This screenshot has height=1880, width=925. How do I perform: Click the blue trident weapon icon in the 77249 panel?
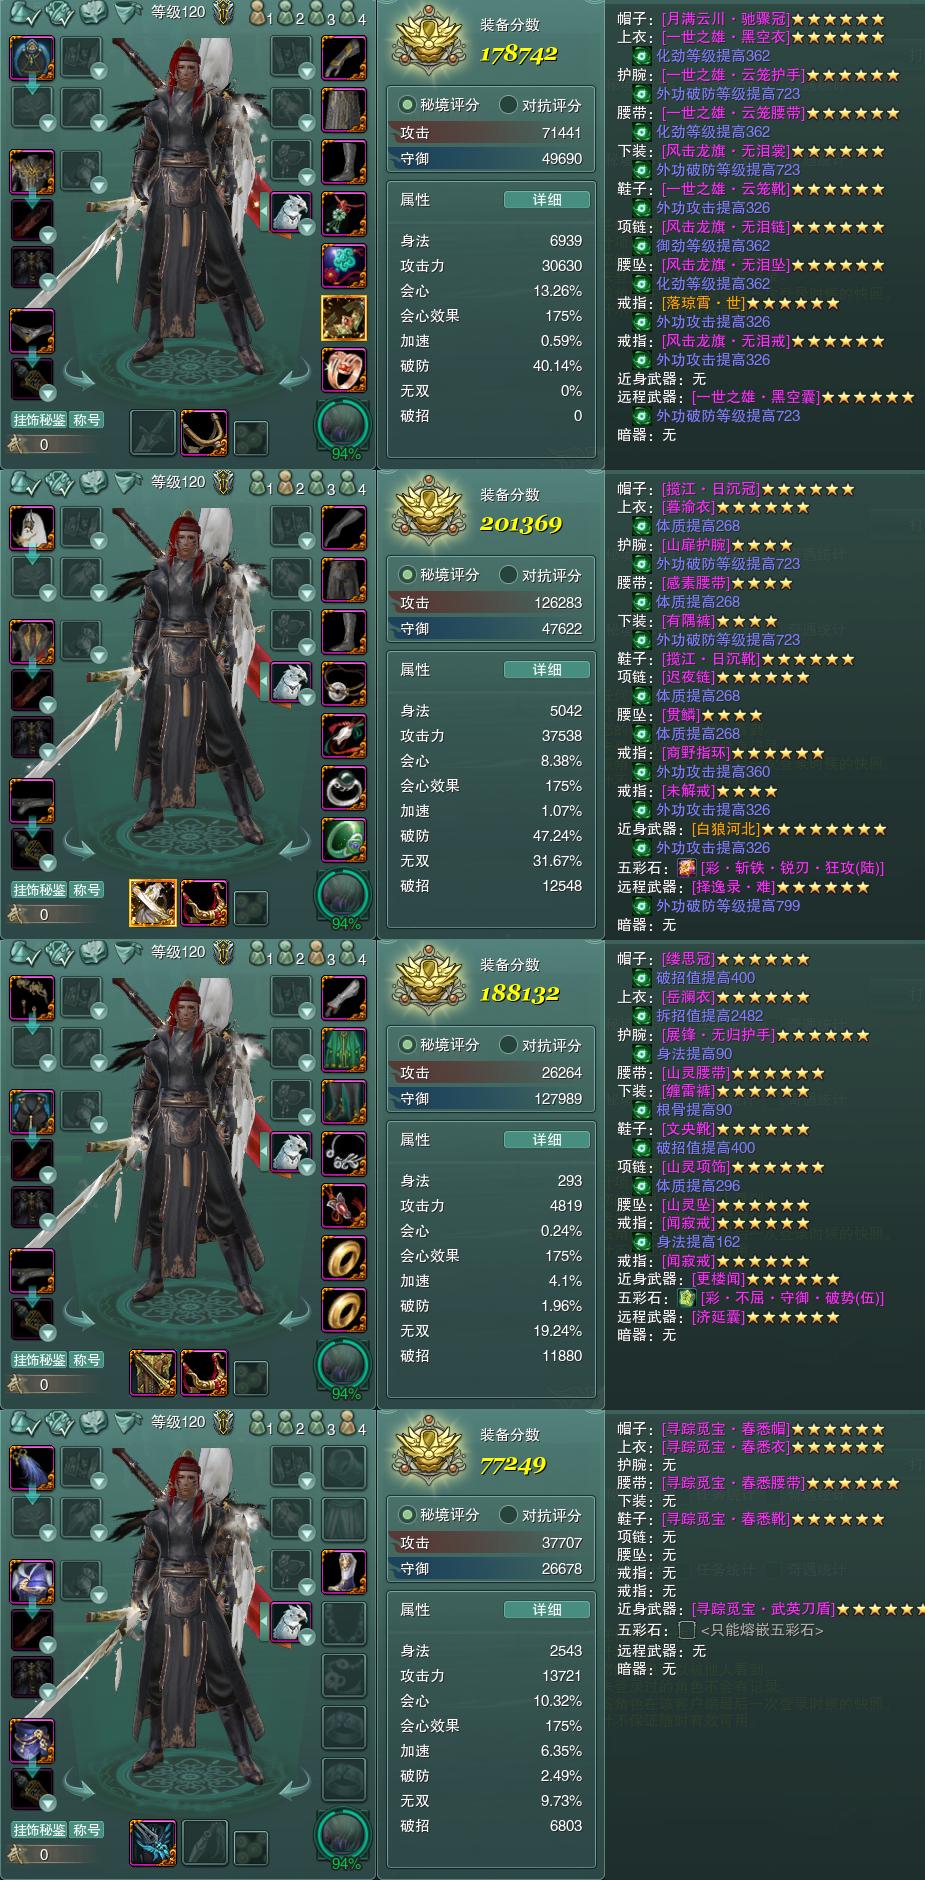point(153,1842)
